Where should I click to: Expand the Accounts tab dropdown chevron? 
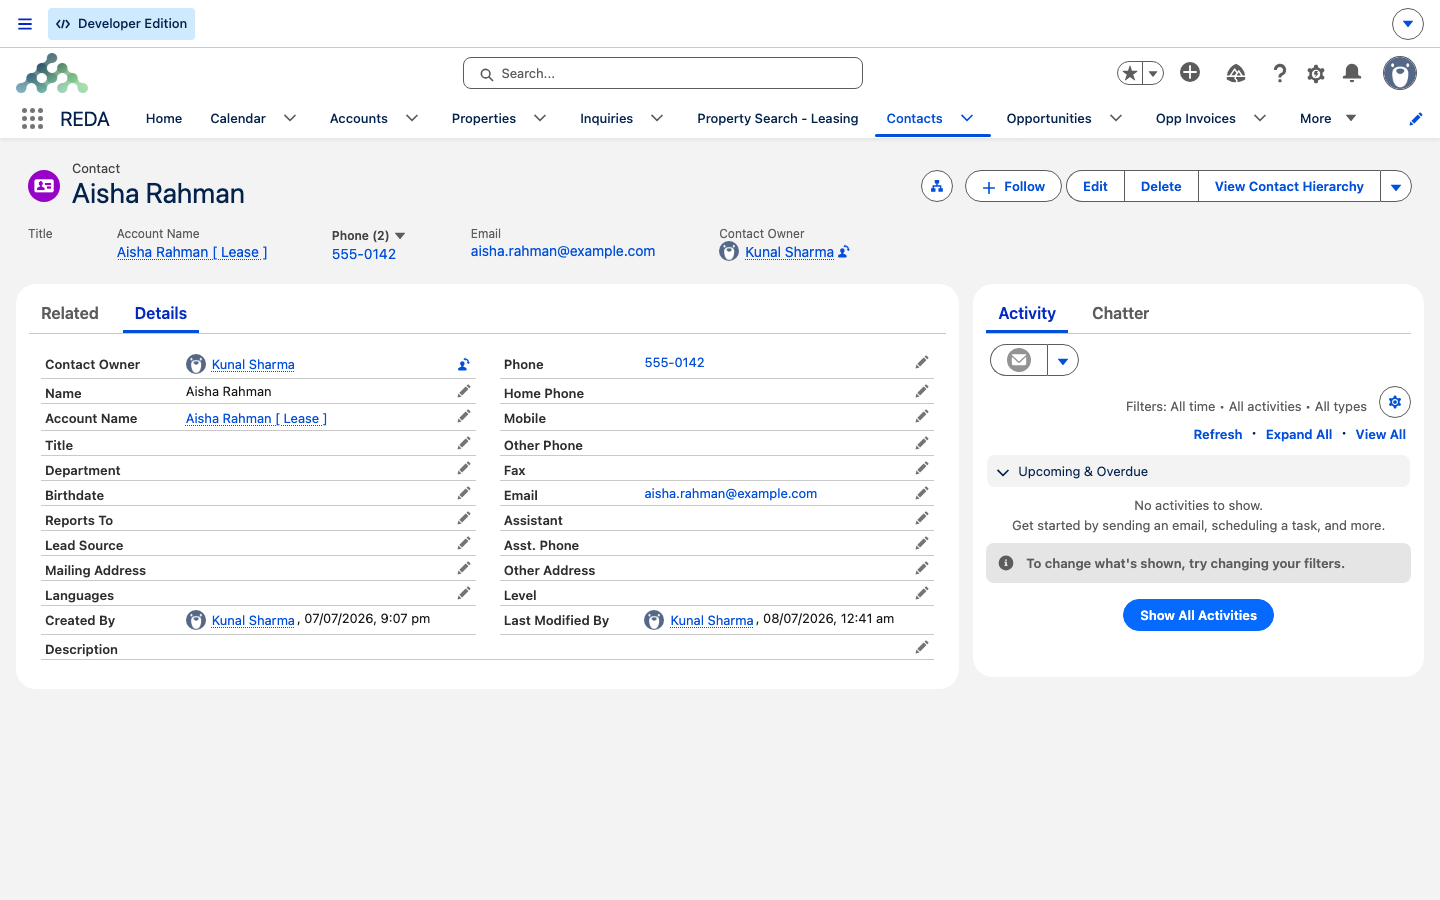(x=412, y=118)
